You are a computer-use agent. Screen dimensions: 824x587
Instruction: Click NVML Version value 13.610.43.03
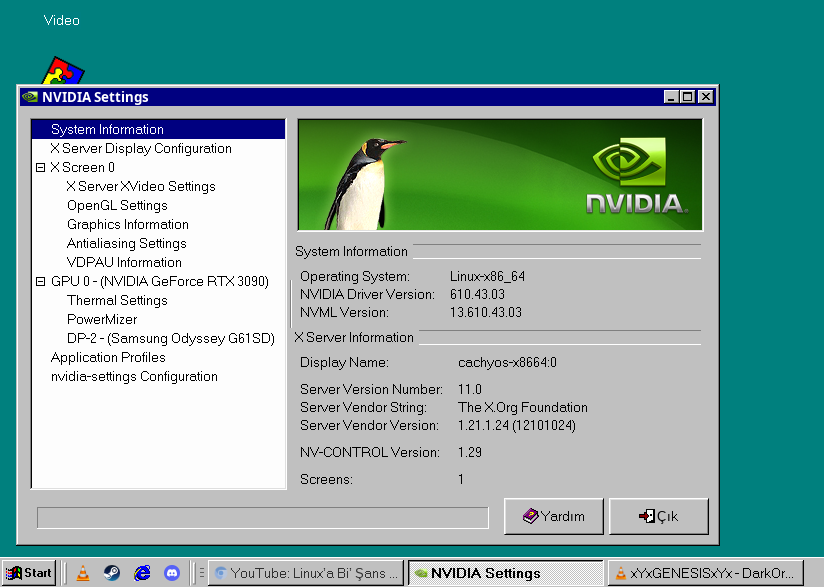[486, 312]
